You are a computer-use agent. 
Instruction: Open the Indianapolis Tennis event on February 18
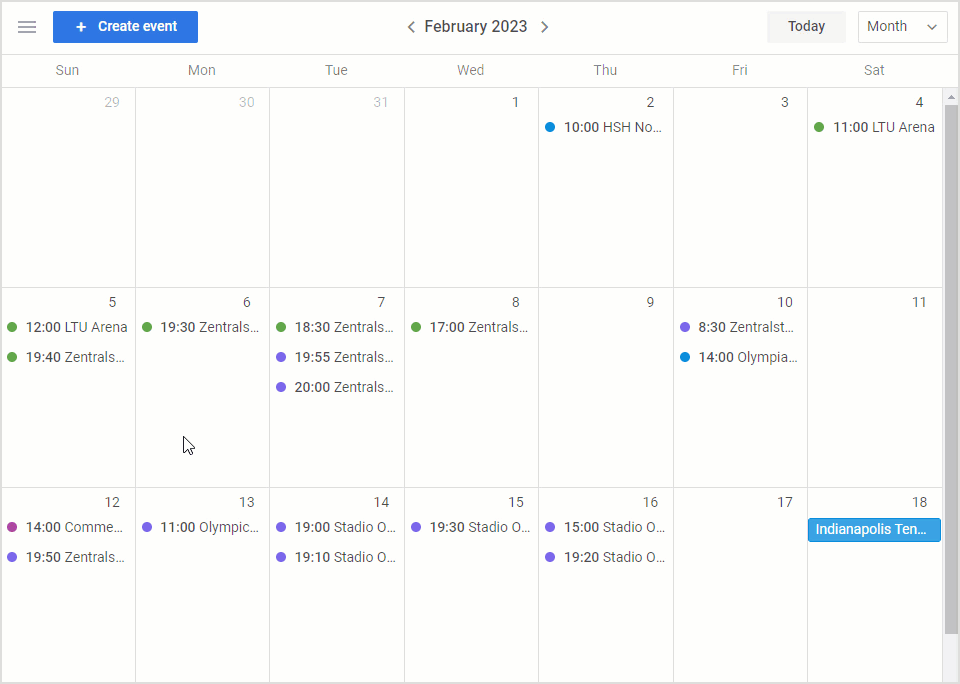(x=874, y=530)
